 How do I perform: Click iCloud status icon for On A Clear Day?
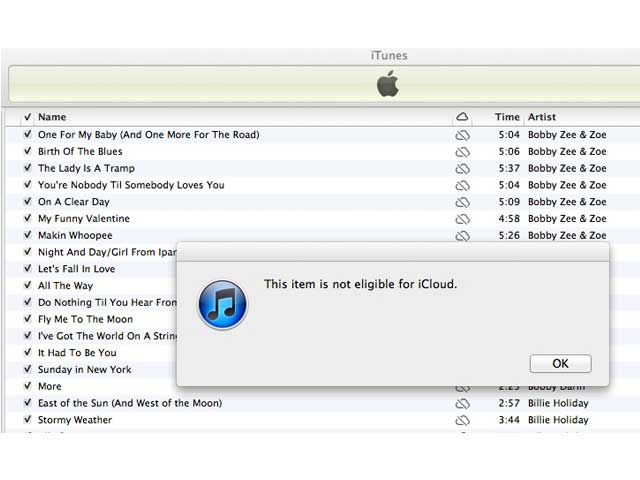tap(462, 202)
